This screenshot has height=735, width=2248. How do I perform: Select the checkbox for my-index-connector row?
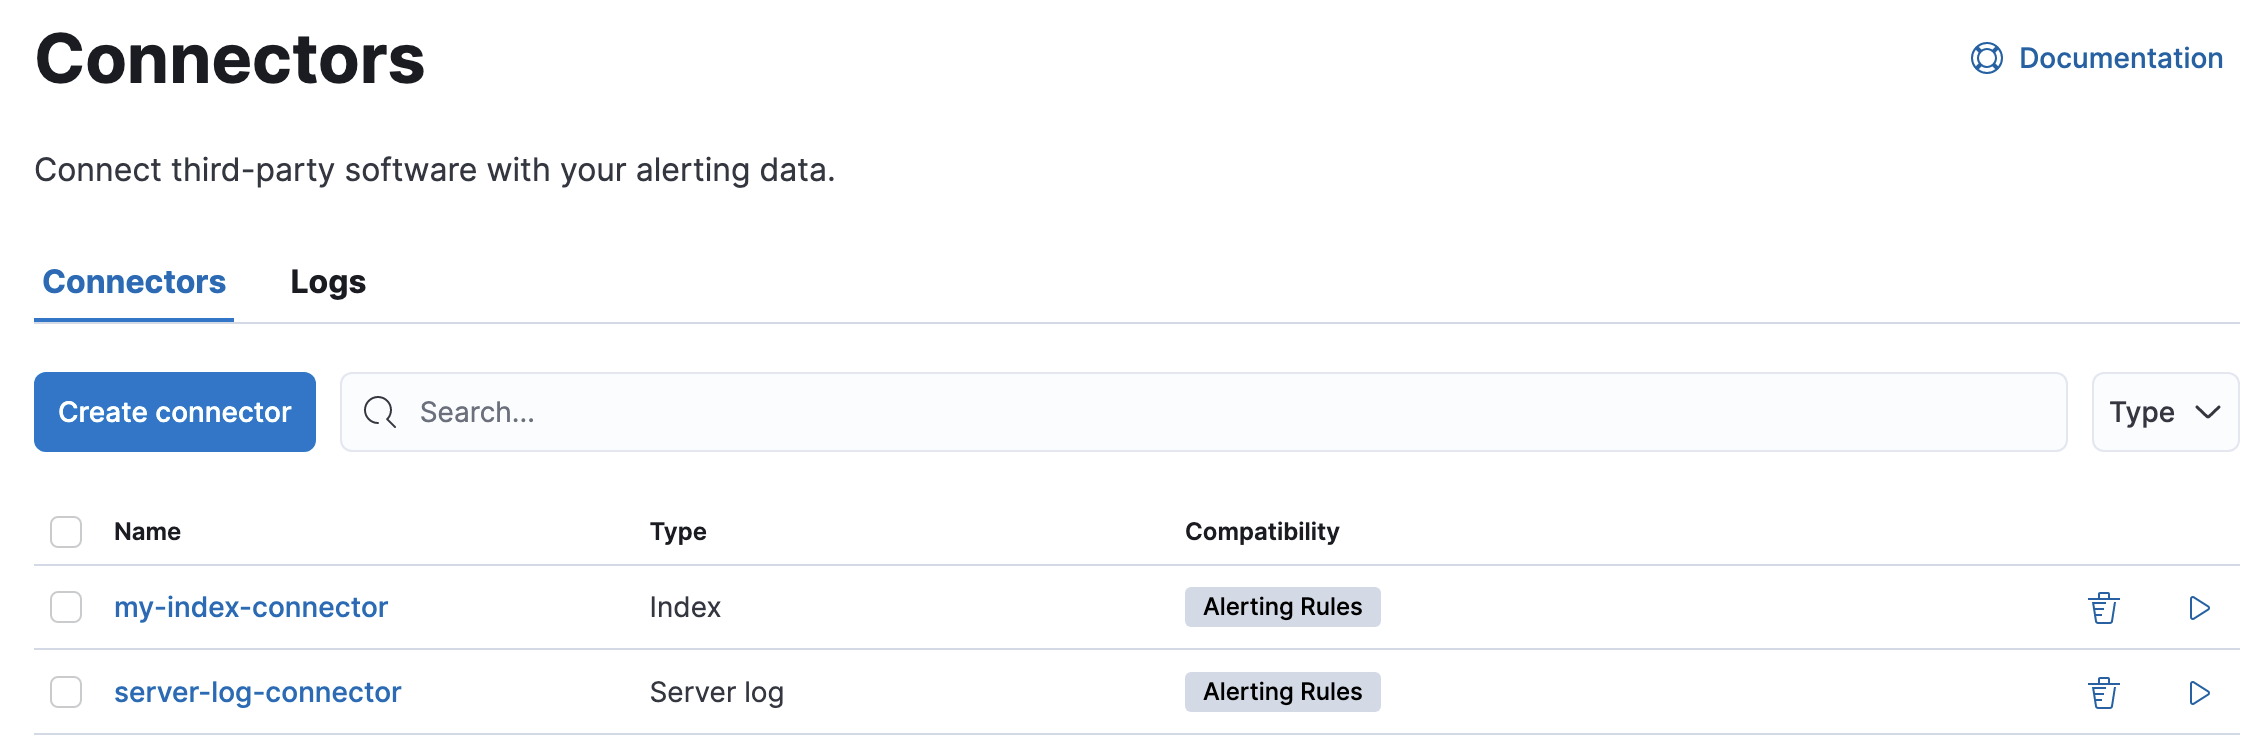(x=65, y=607)
